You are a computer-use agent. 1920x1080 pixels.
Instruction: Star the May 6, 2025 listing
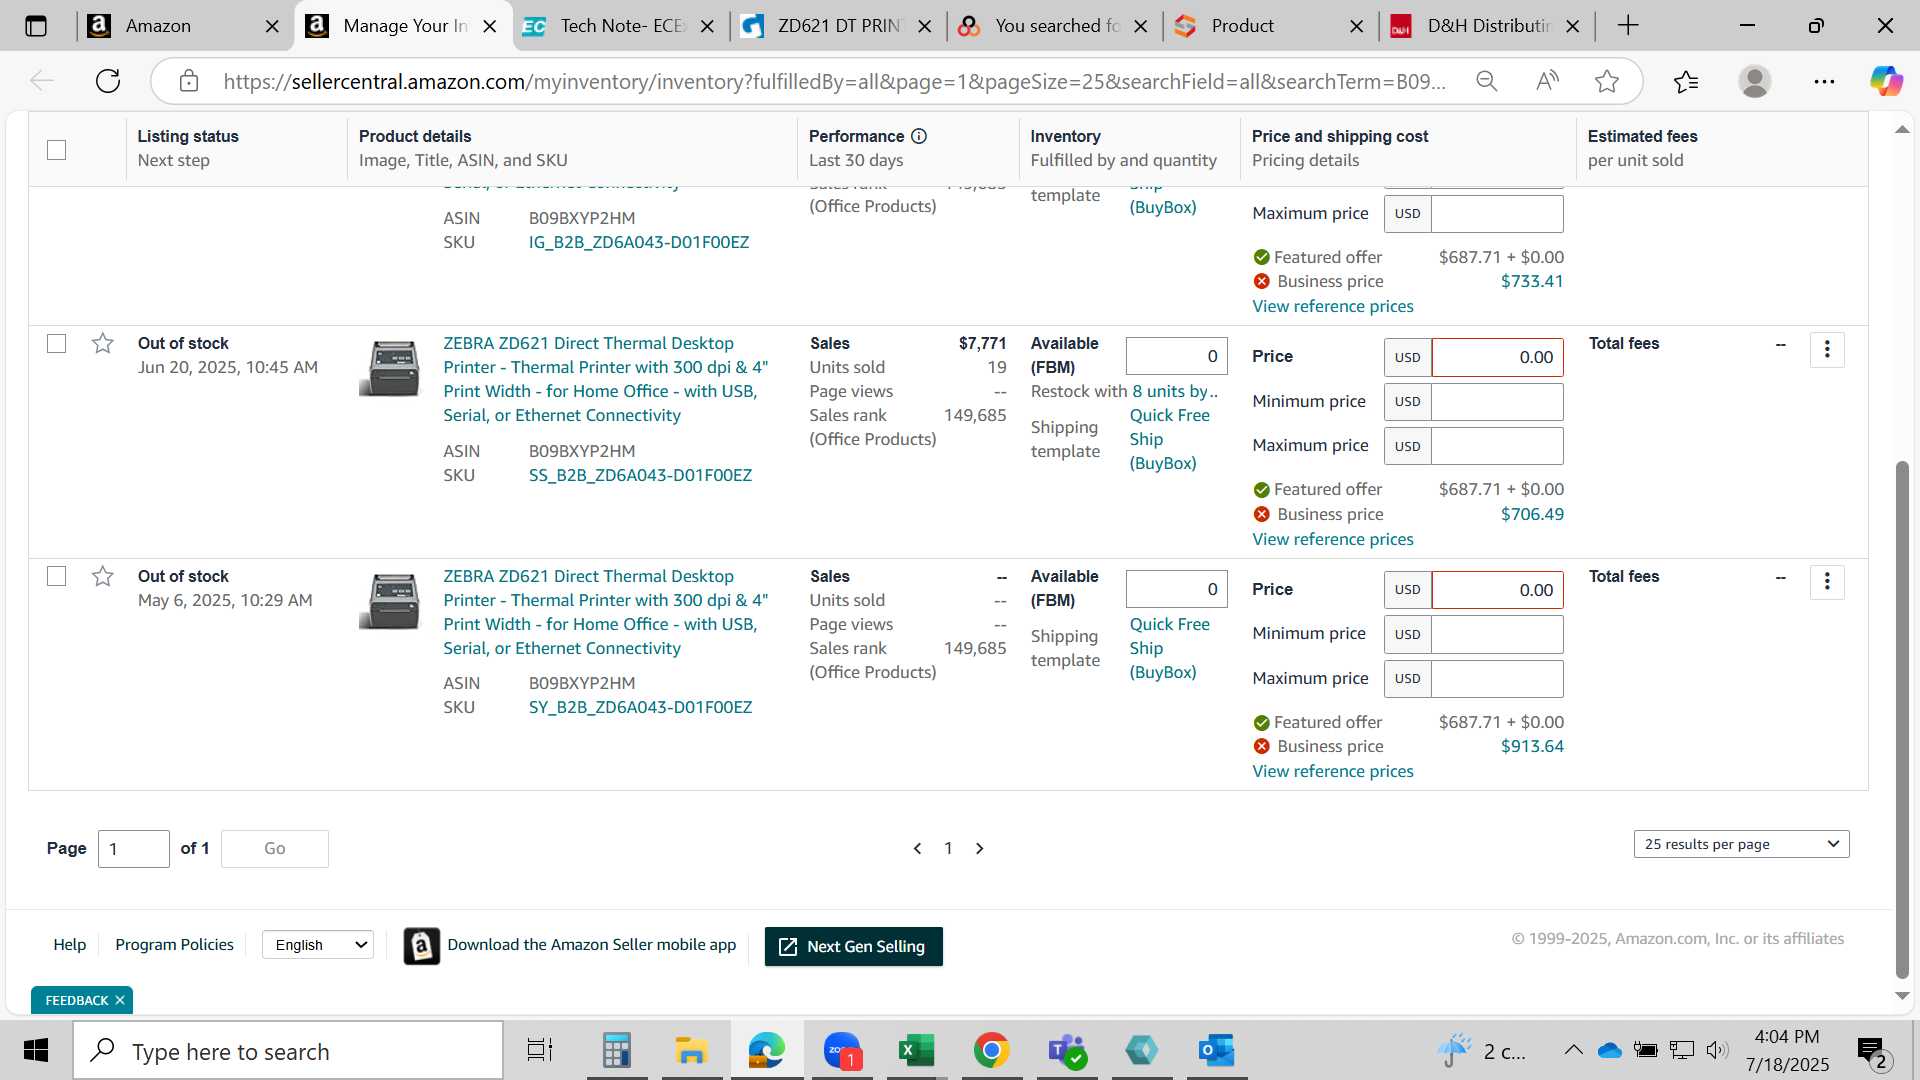pyautogui.click(x=103, y=577)
